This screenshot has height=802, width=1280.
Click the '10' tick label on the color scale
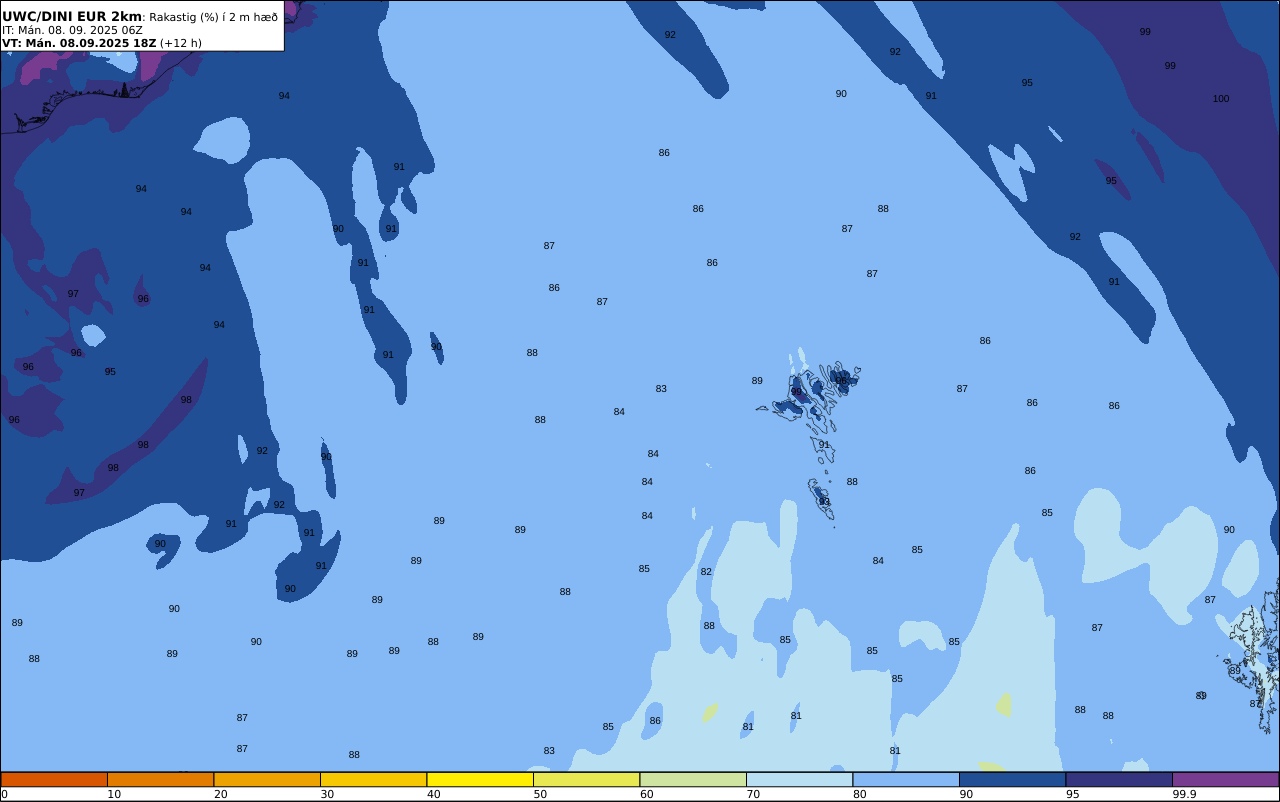tap(114, 794)
